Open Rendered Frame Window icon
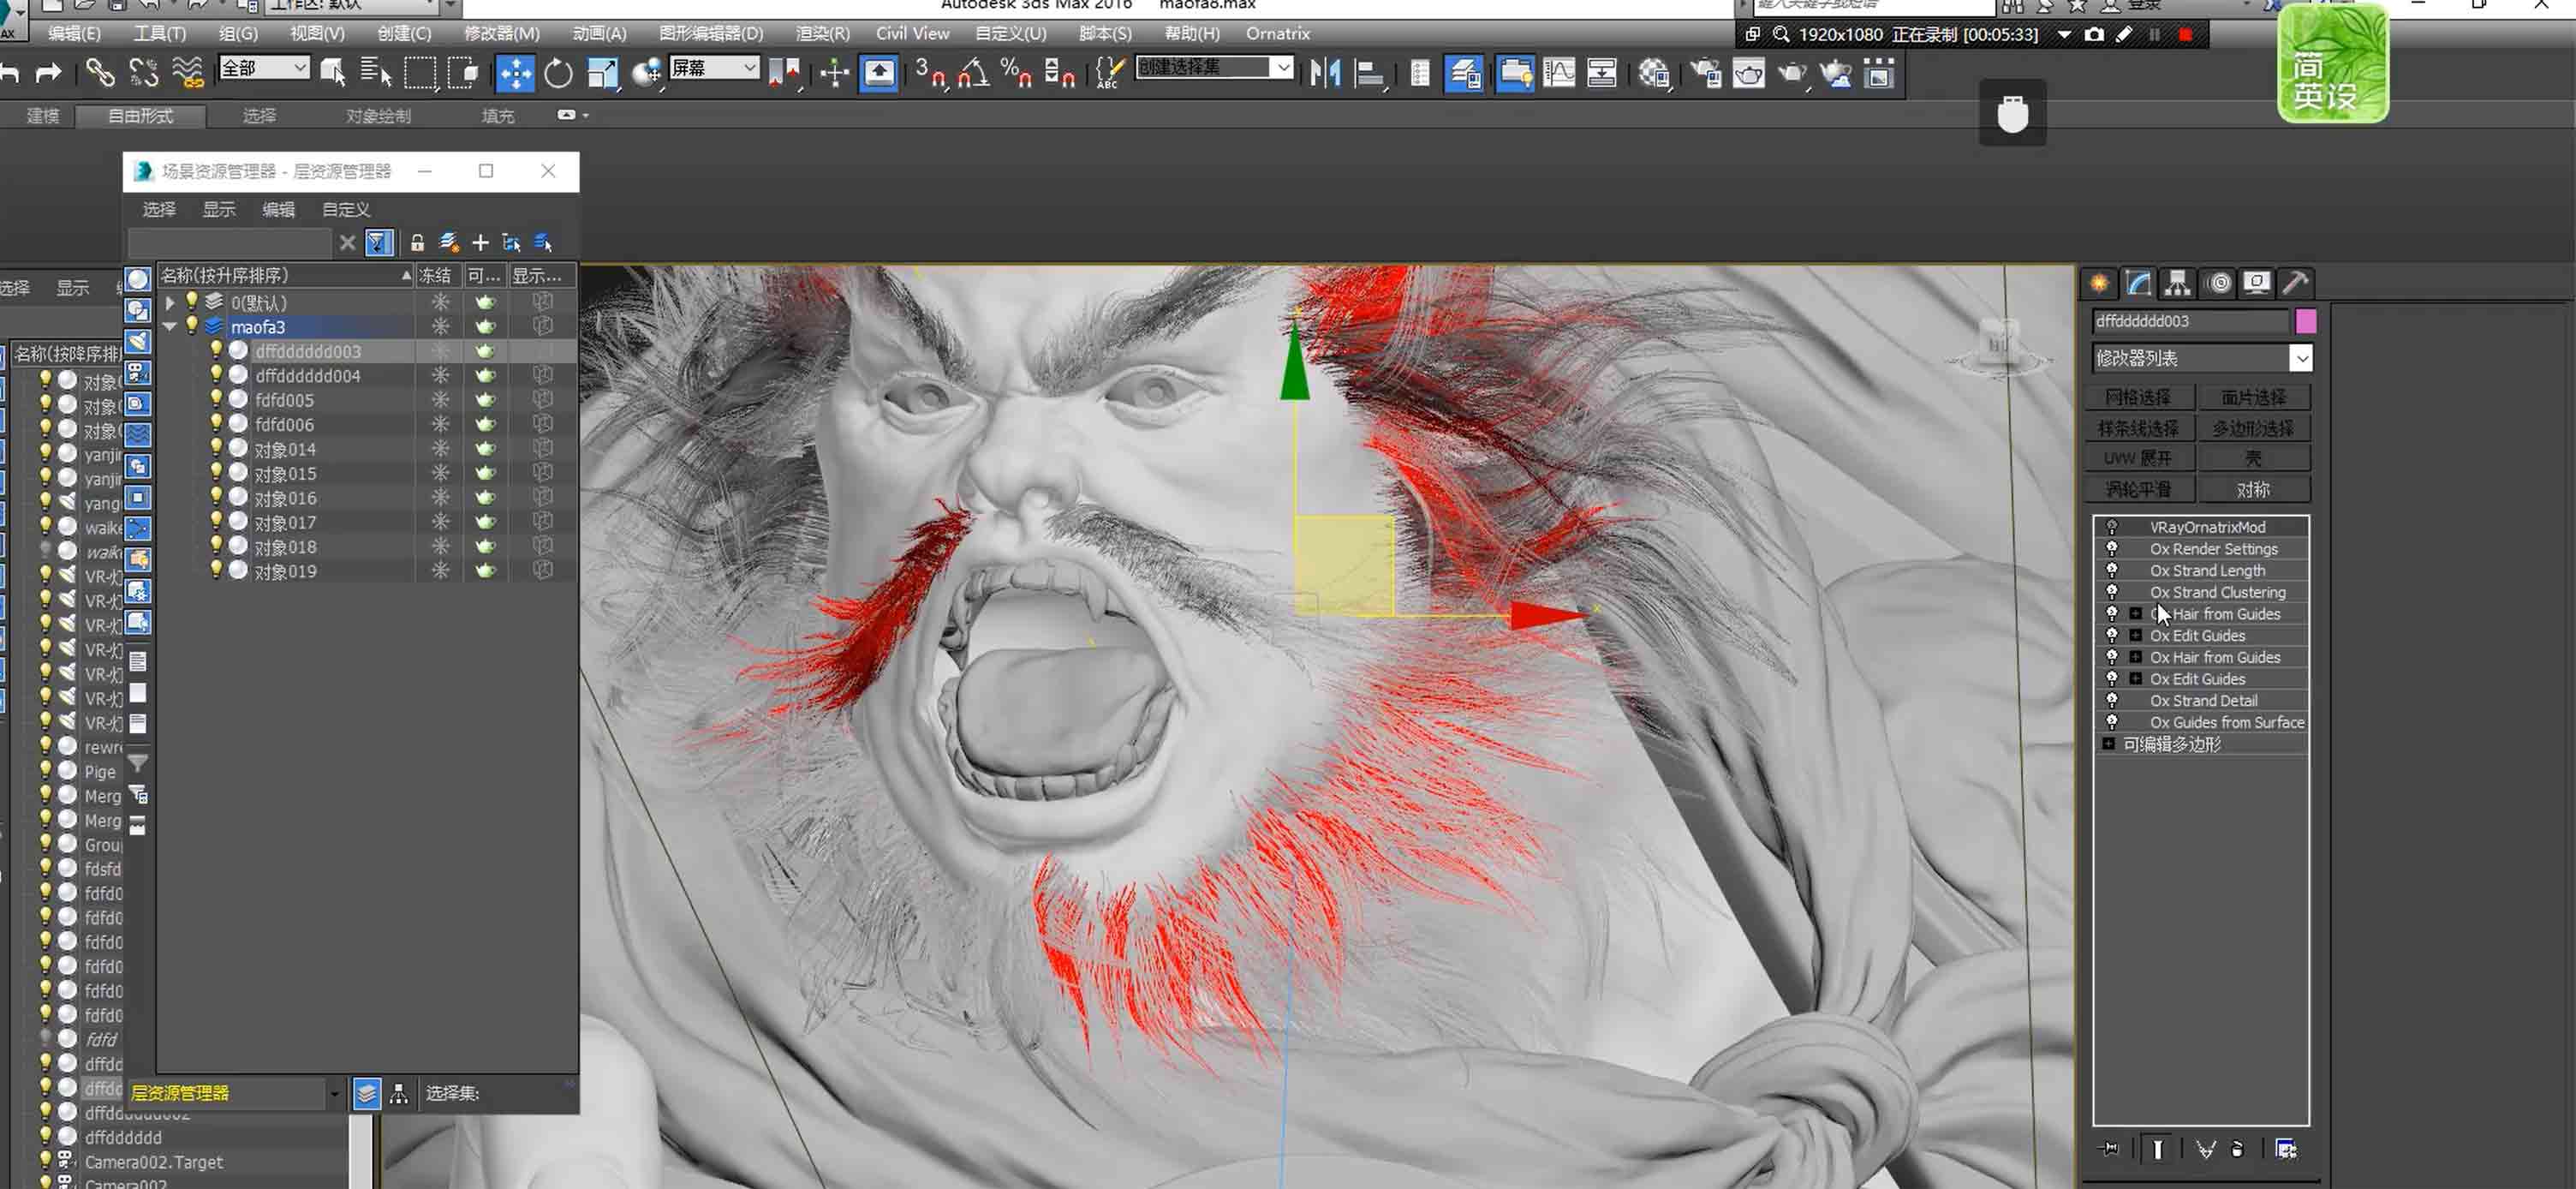 [1749, 73]
